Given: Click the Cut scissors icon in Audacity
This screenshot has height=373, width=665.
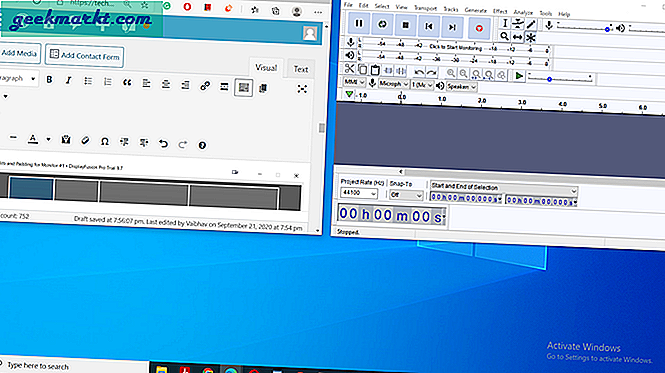Looking at the screenshot, I should (349, 68).
